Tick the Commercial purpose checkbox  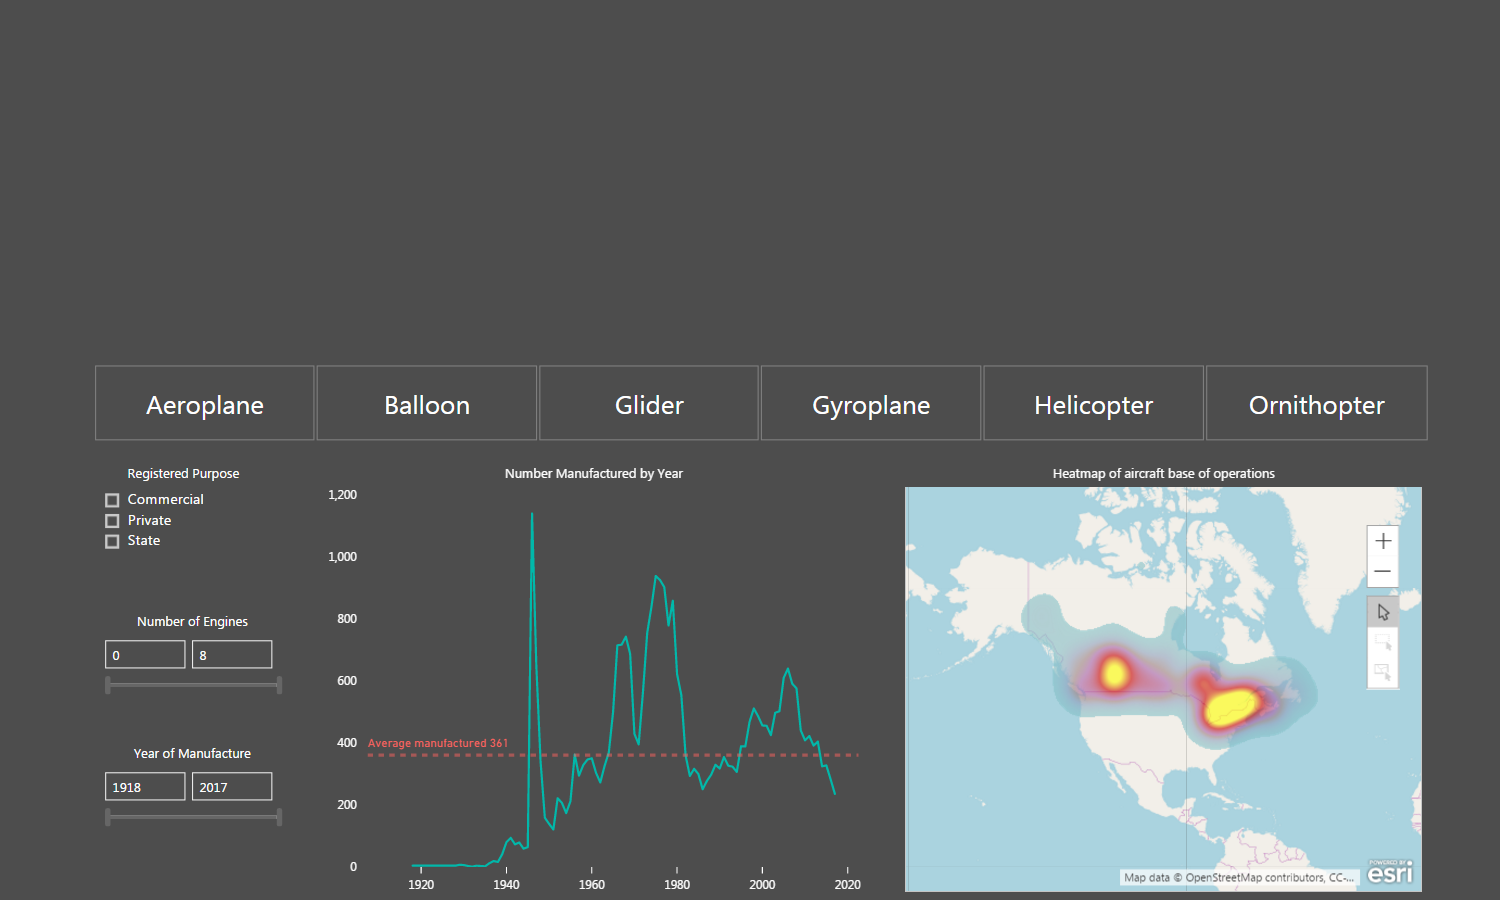(112, 500)
